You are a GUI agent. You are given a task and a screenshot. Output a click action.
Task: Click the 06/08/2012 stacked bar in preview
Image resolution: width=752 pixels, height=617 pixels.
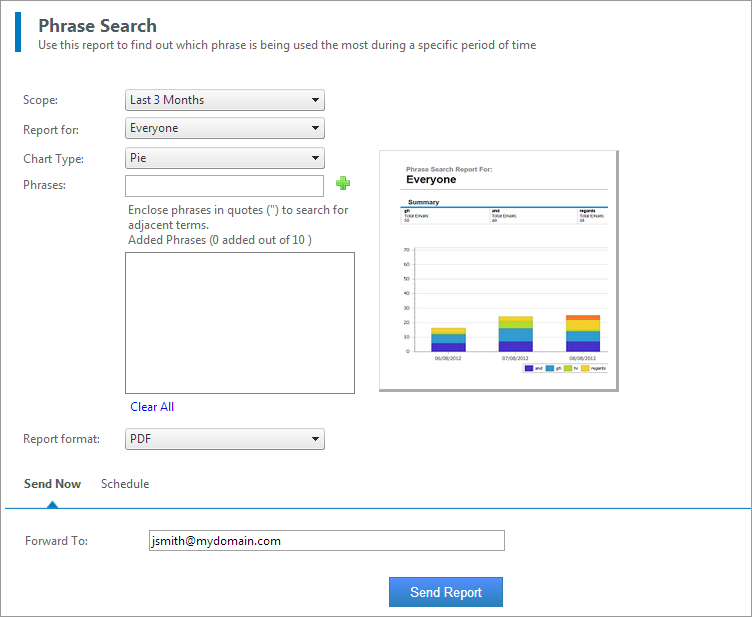click(448, 339)
